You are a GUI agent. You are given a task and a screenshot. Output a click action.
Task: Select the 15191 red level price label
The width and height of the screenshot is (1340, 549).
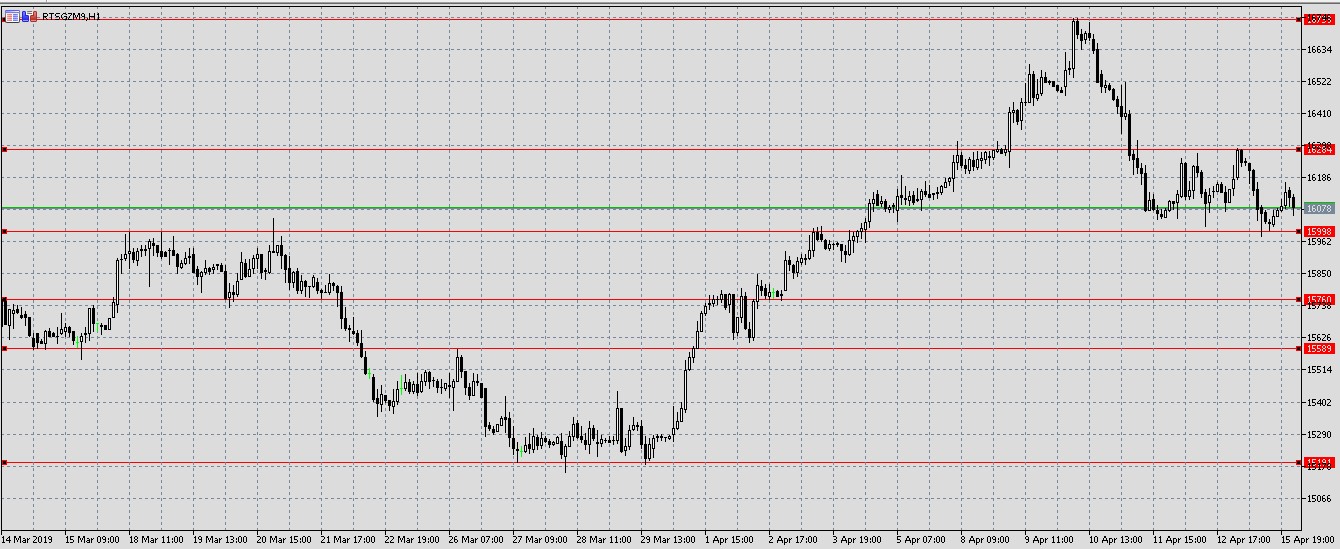coord(1319,463)
